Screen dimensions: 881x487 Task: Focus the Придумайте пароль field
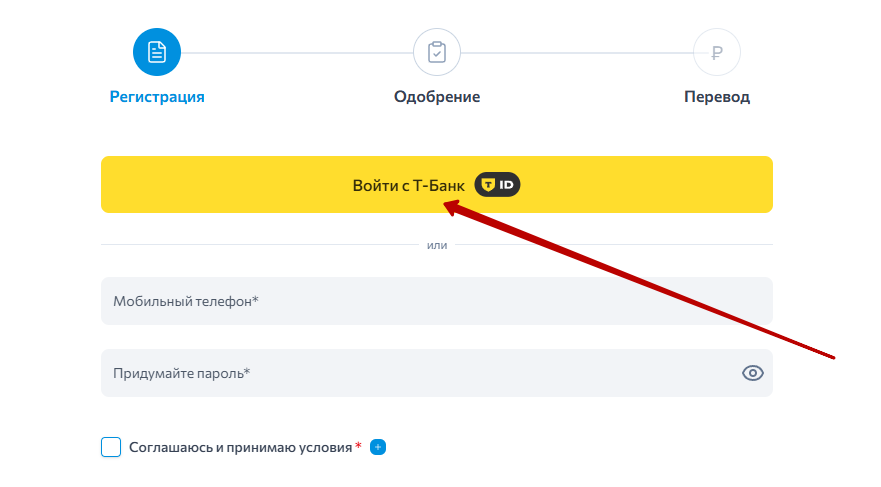(420, 373)
